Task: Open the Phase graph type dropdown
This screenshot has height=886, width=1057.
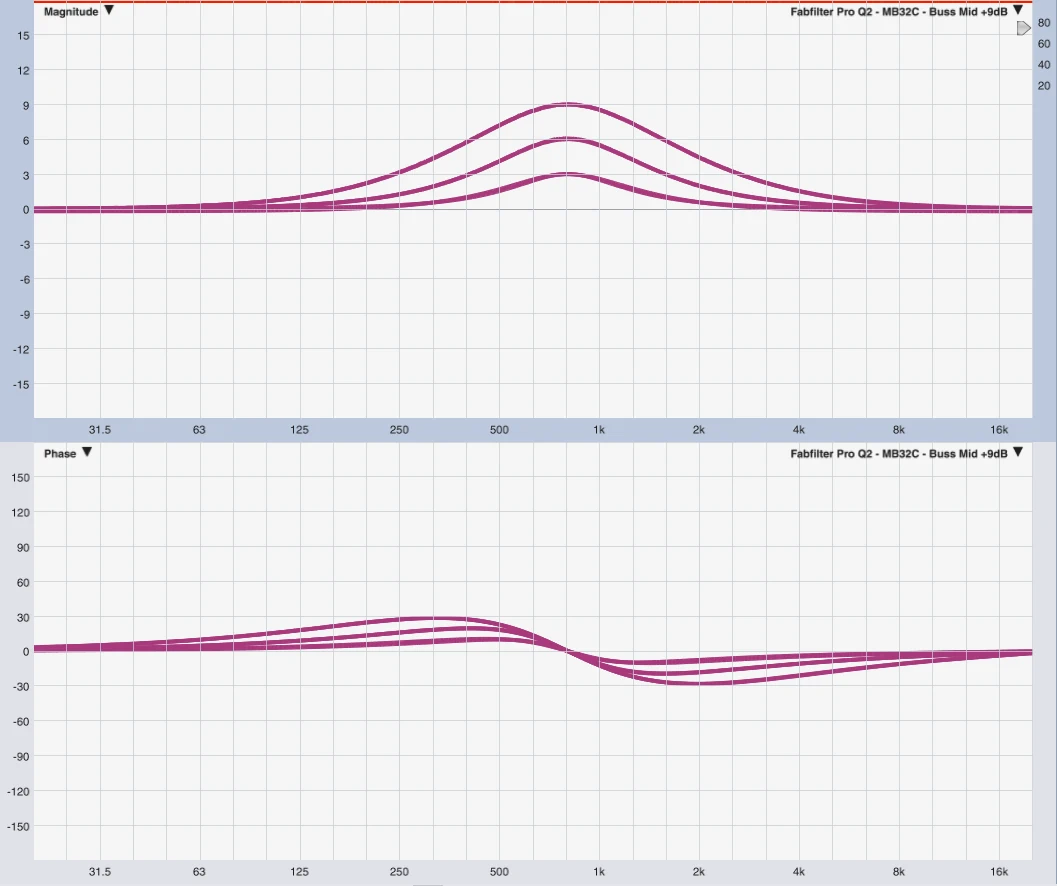Action: click(x=87, y=453)
